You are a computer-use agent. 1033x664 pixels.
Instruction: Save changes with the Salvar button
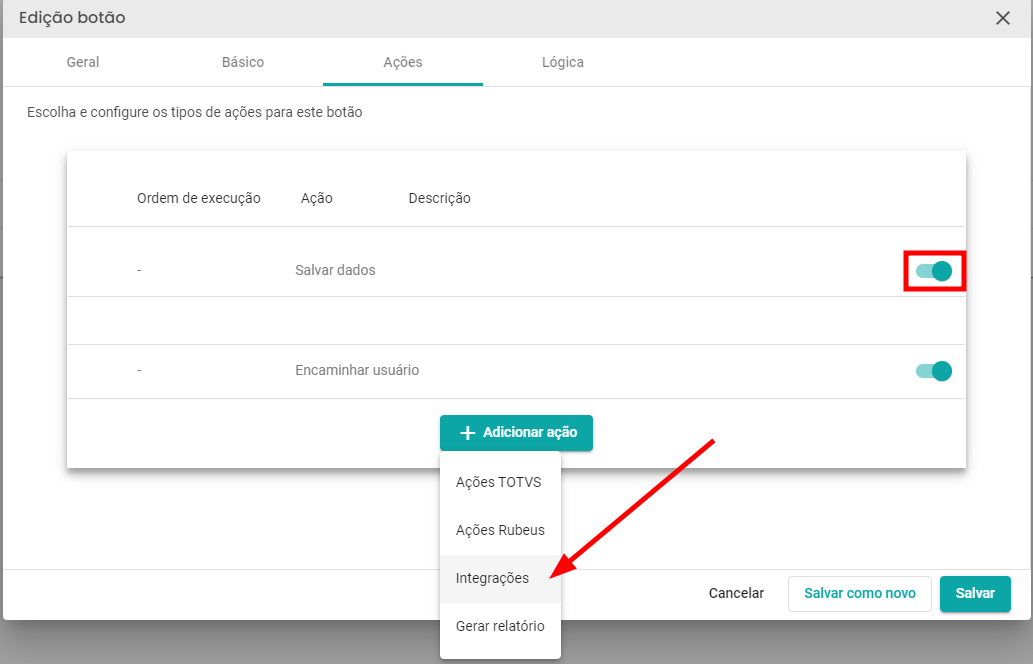point(975,594)
